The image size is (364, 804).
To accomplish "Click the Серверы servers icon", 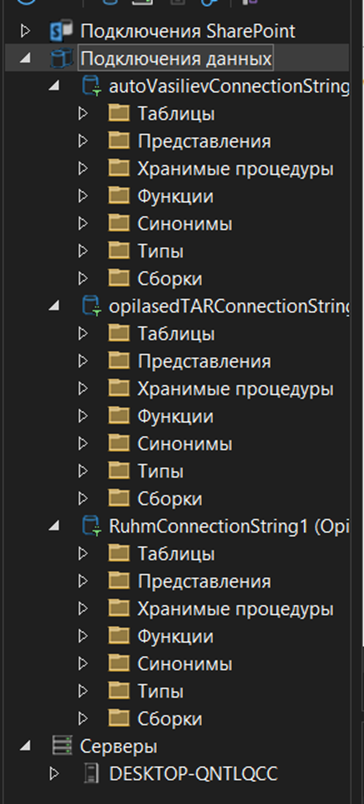I will click(62, 746).
